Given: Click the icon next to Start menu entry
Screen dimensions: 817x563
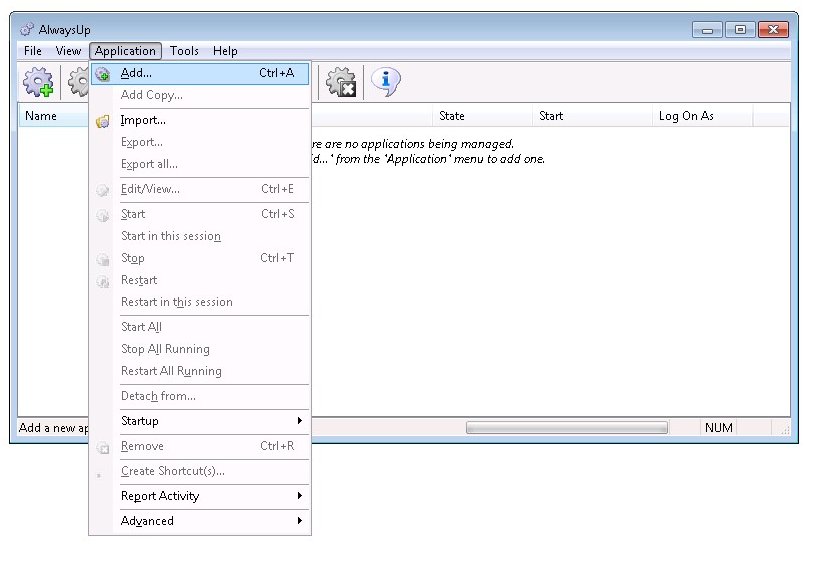Looking at the screenshot, I should (103, 215).
